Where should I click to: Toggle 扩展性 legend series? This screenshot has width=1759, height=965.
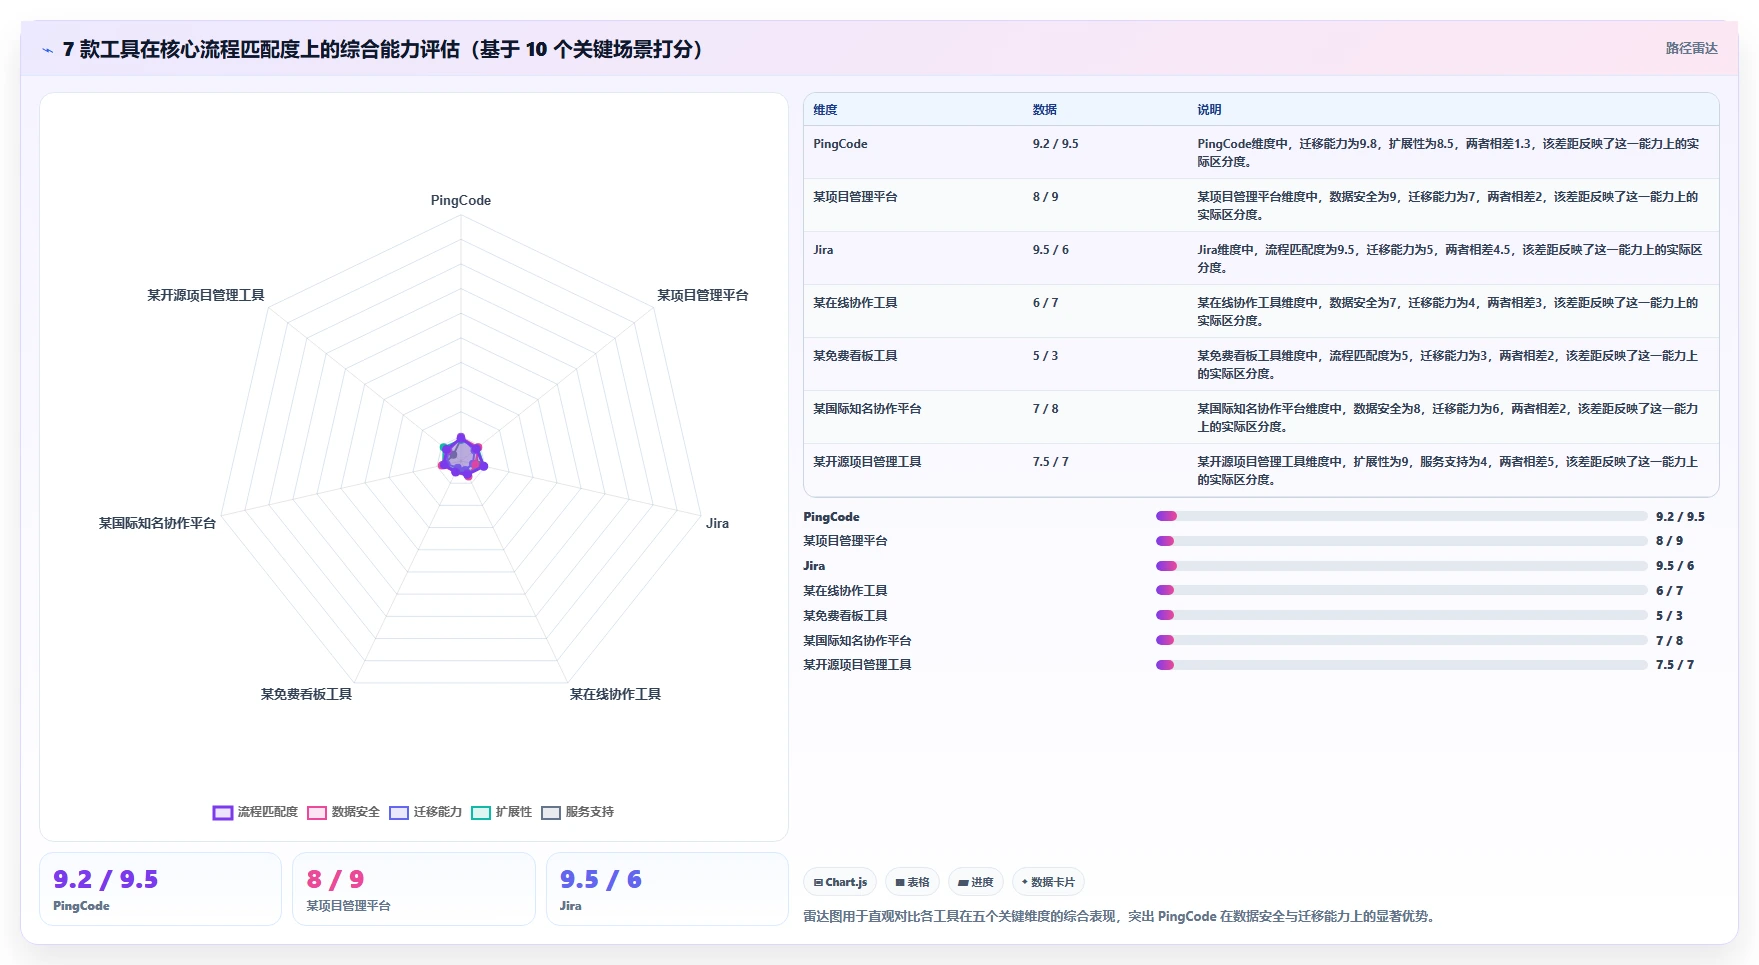[x=501, y=812]
